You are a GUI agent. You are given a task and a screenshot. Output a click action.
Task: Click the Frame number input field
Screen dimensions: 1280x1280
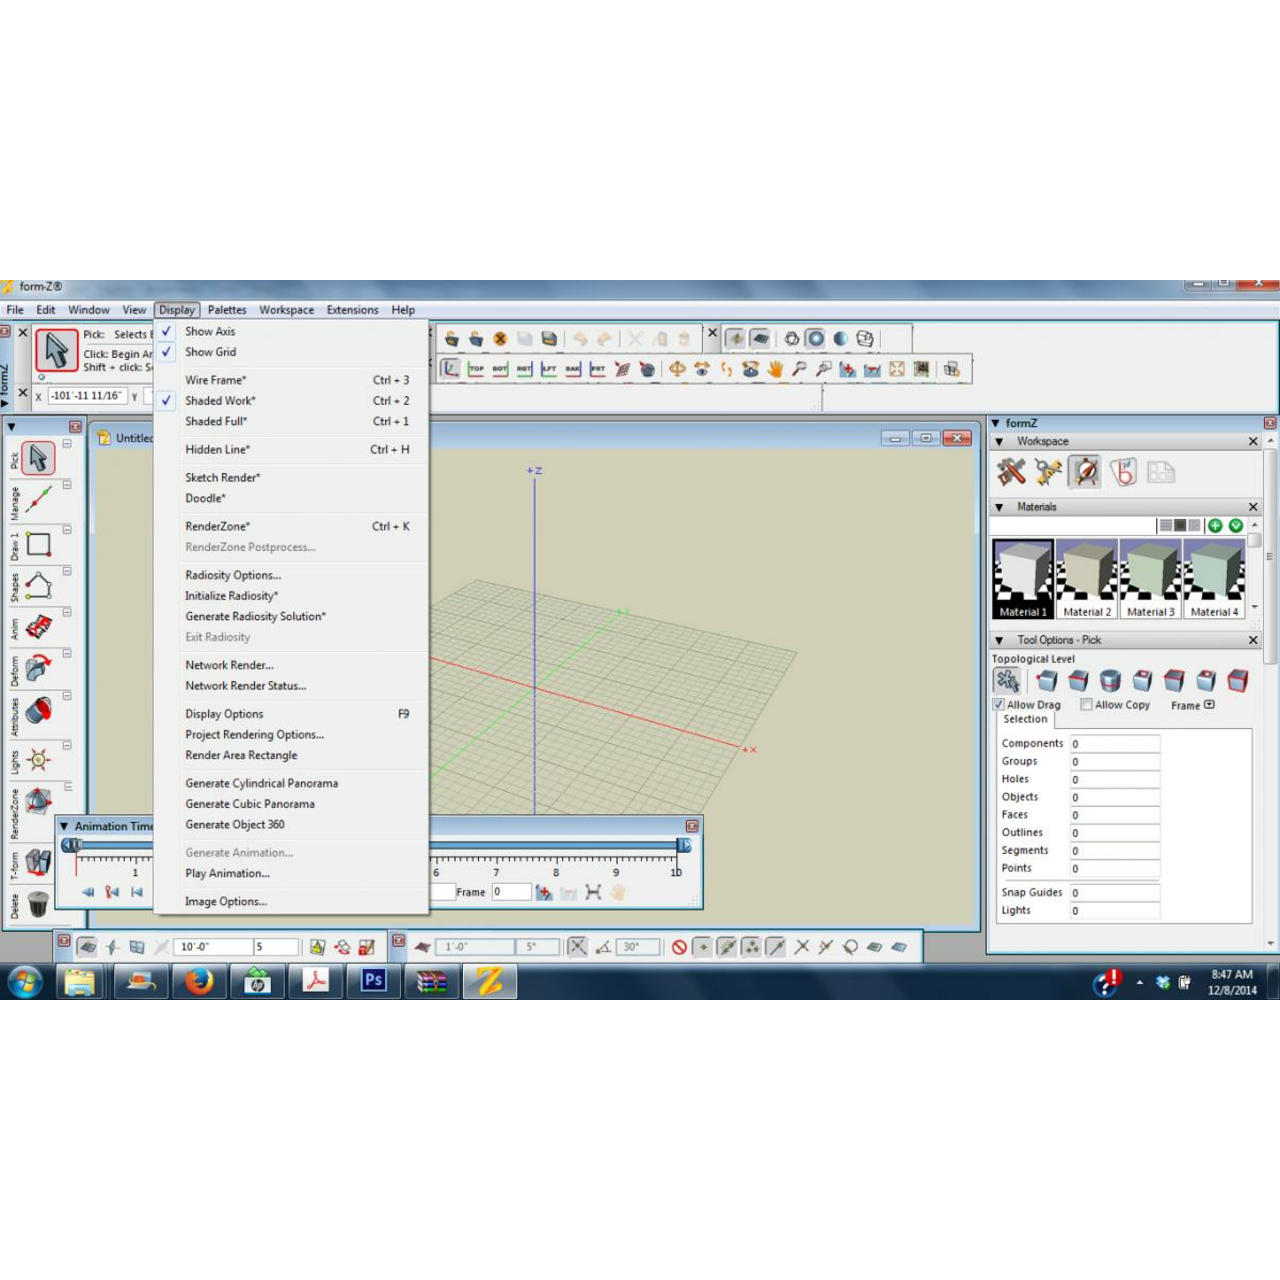[x=510, y=892]
